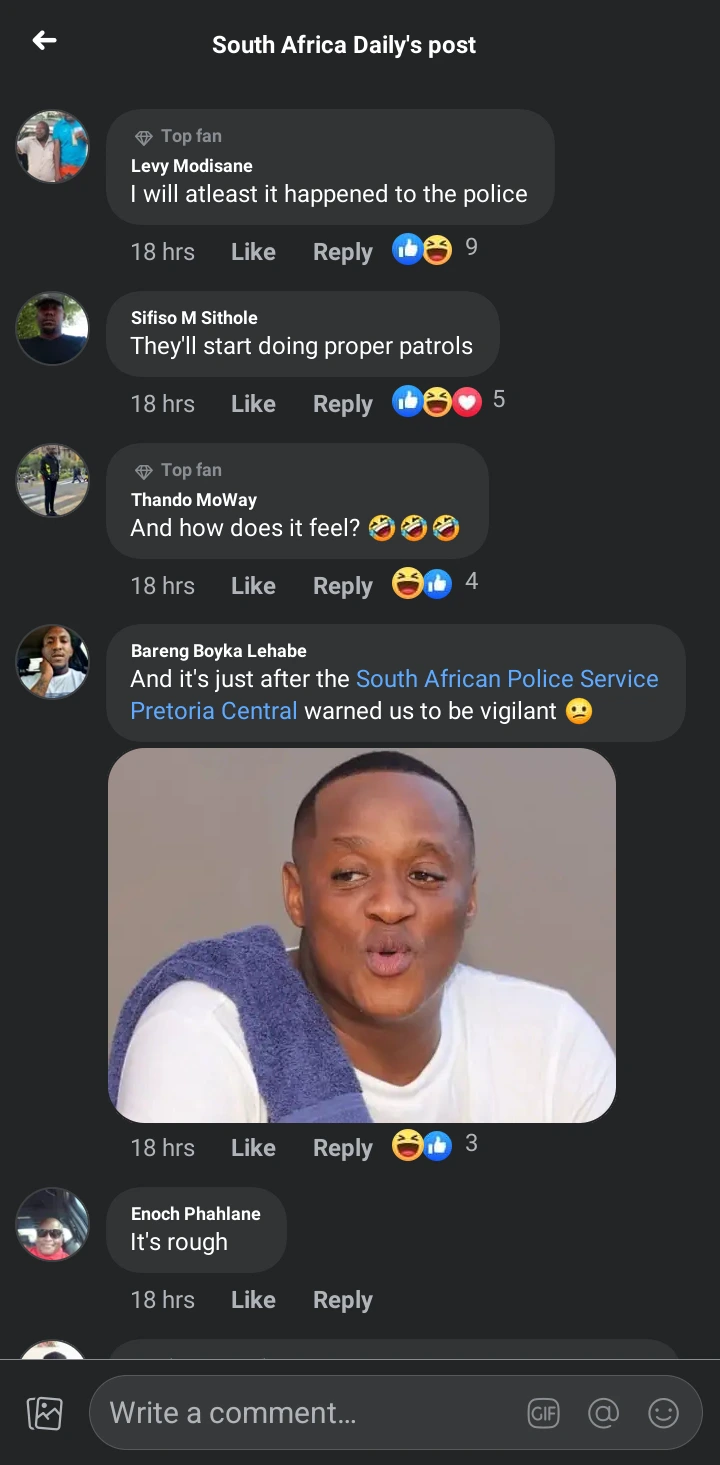Image resolution: width=720 pixels, height=1465 pixels.
Task: View reactions on Sifiso M Sithole's comment
Action: tap(448, 402)
